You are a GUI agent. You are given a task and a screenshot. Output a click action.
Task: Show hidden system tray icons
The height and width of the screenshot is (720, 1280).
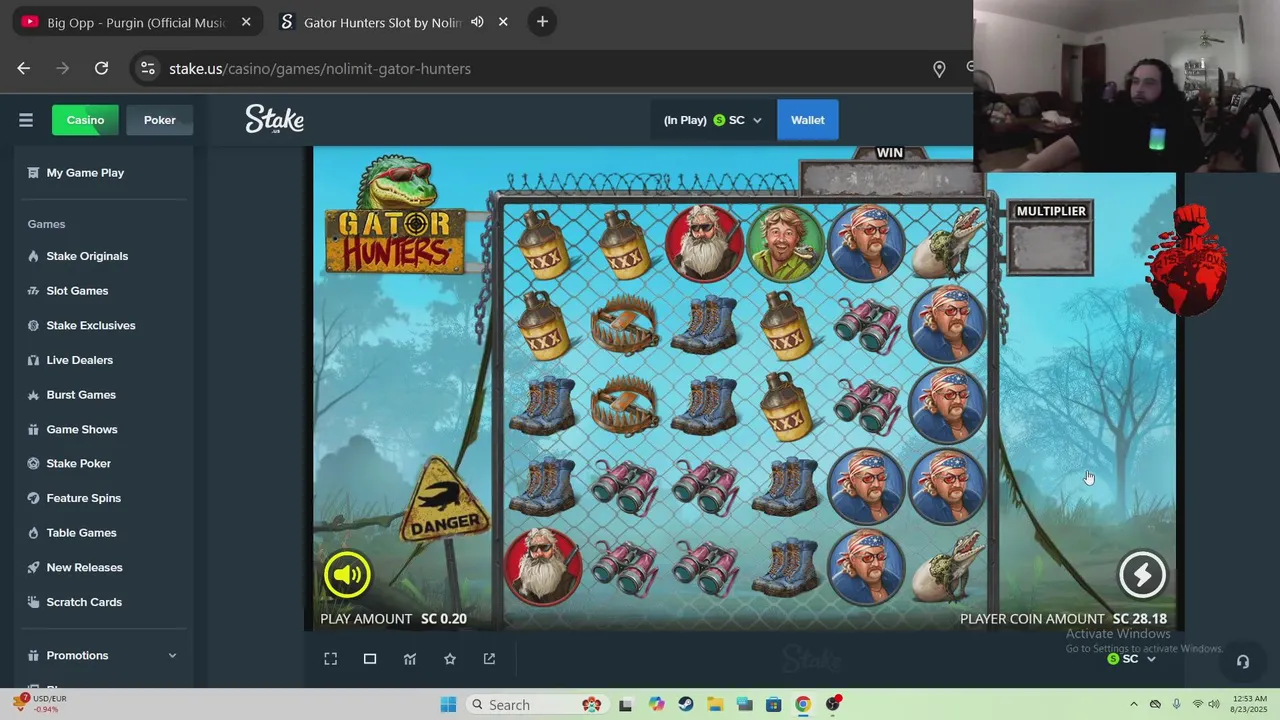coord(1133,705)
